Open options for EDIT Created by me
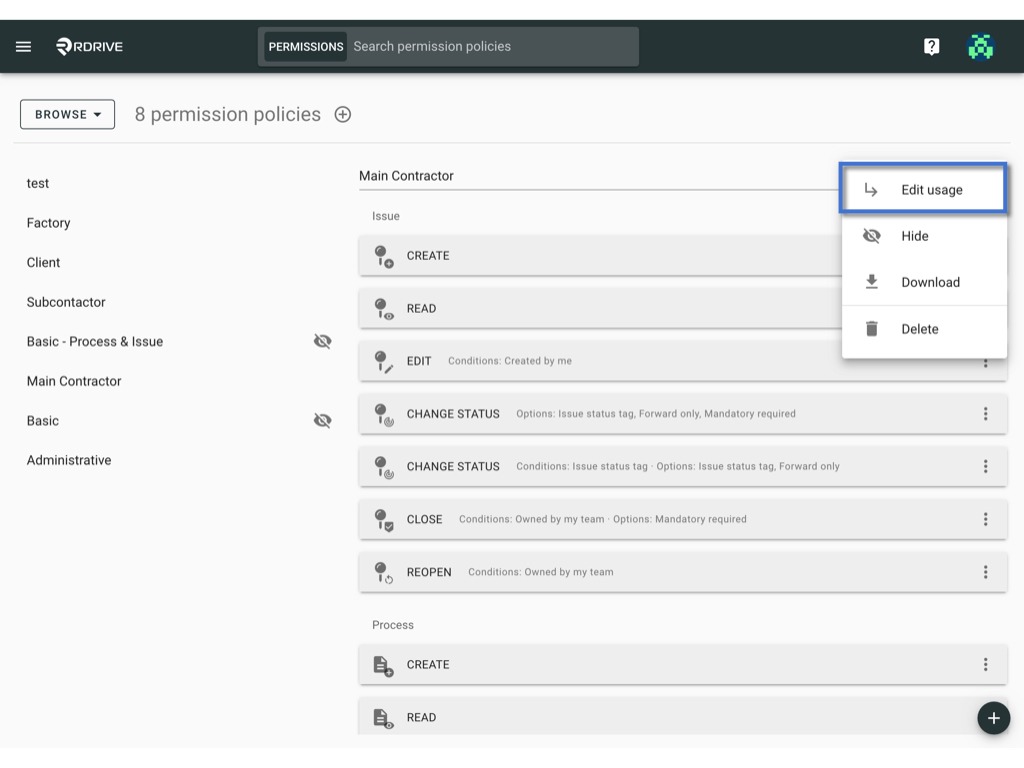Viewport: 1024px width, 768px height. tap(985, 362)
